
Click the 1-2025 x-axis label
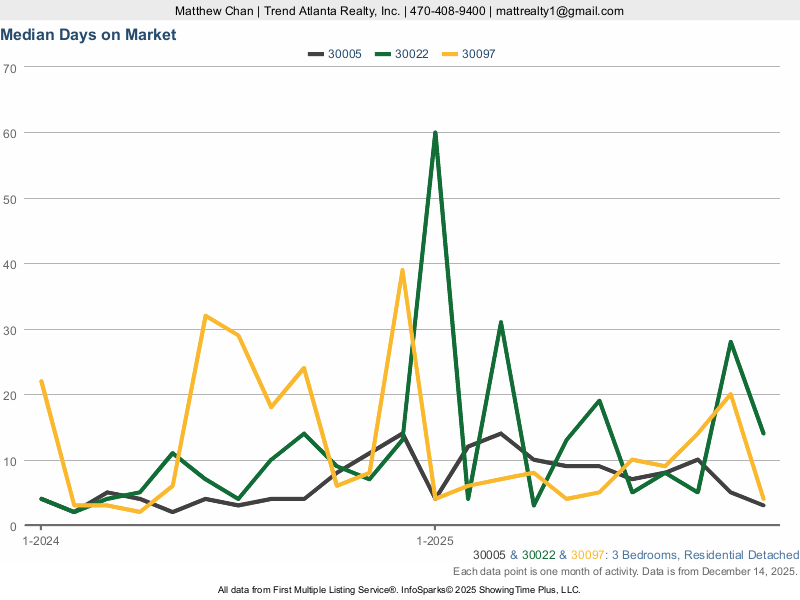pos(435,540)
